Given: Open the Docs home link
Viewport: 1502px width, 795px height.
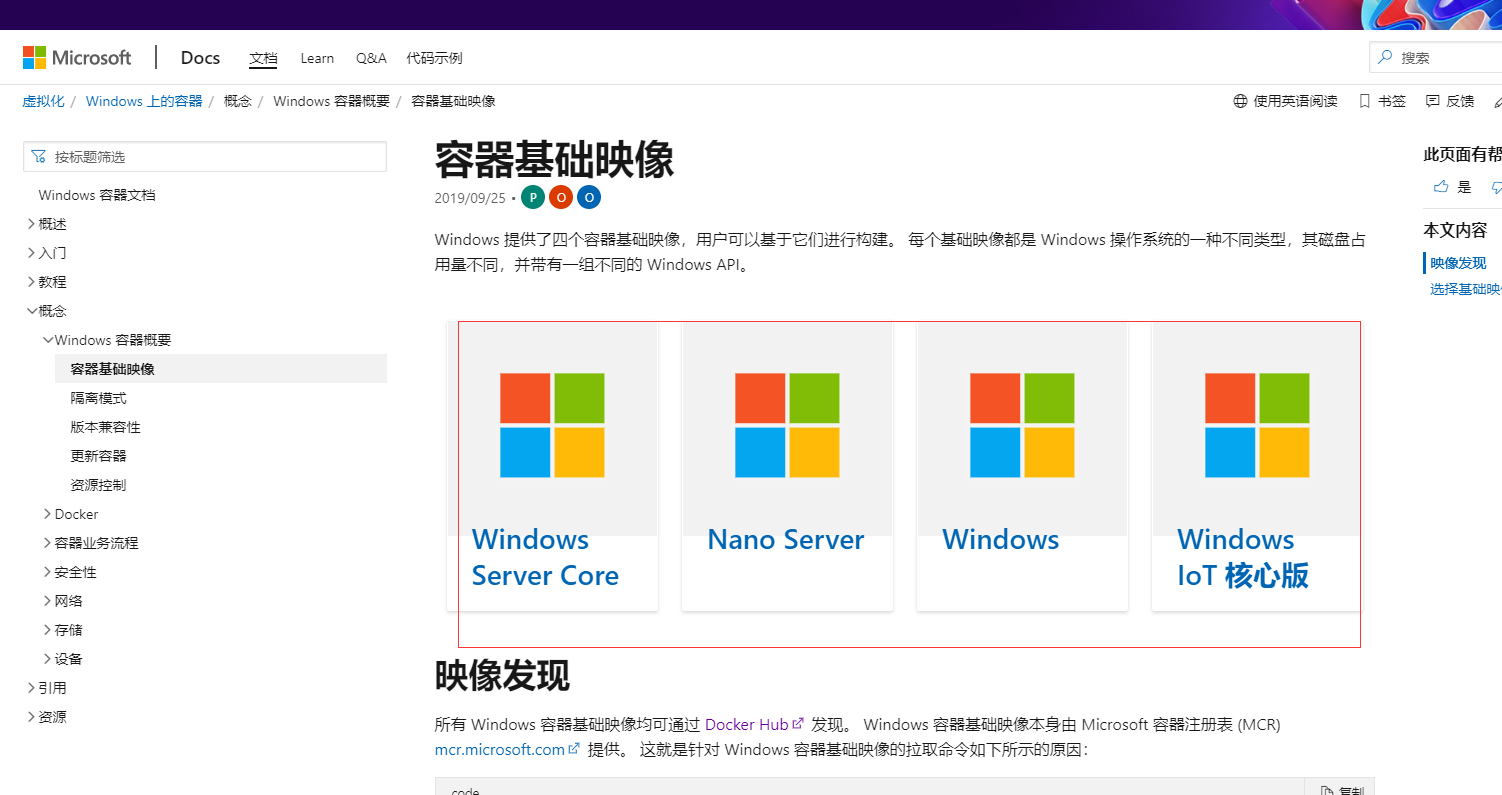Looking at the screenshot, I should point(200,57).
